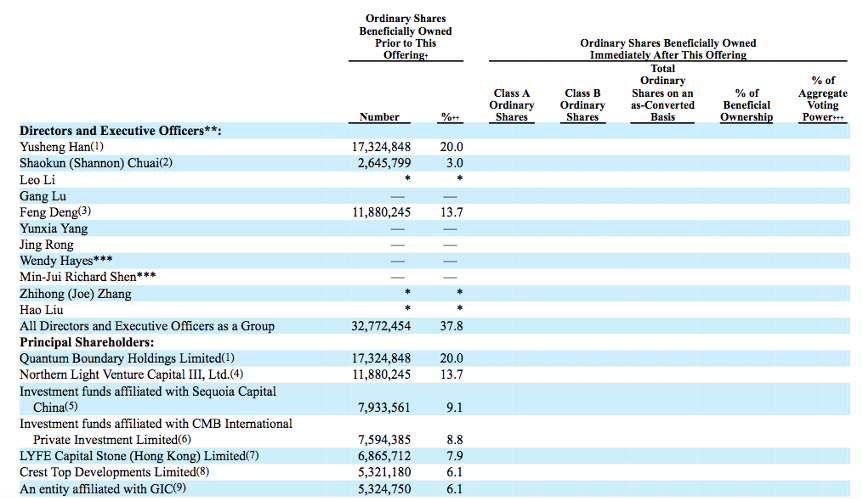Image resolution: width=862 pixels, height=499 pixels.
Task: Select the CMB International shares value 7,594,385
Action: (379, 440)
